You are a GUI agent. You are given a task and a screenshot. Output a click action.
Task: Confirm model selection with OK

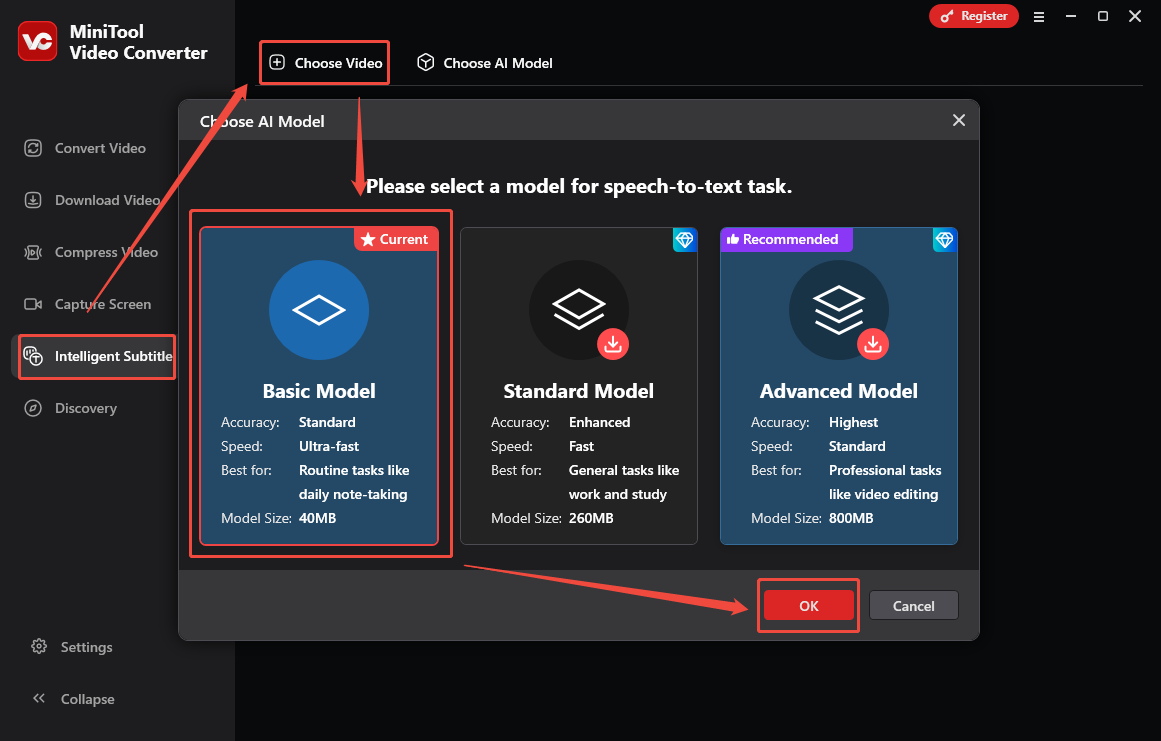coord(808,605)
